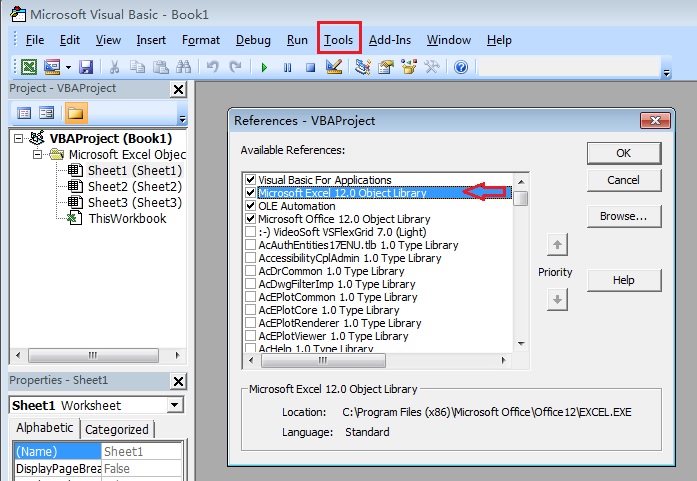
Task: Click View Object icon in Project panel
Action: [x=46, y=113]
